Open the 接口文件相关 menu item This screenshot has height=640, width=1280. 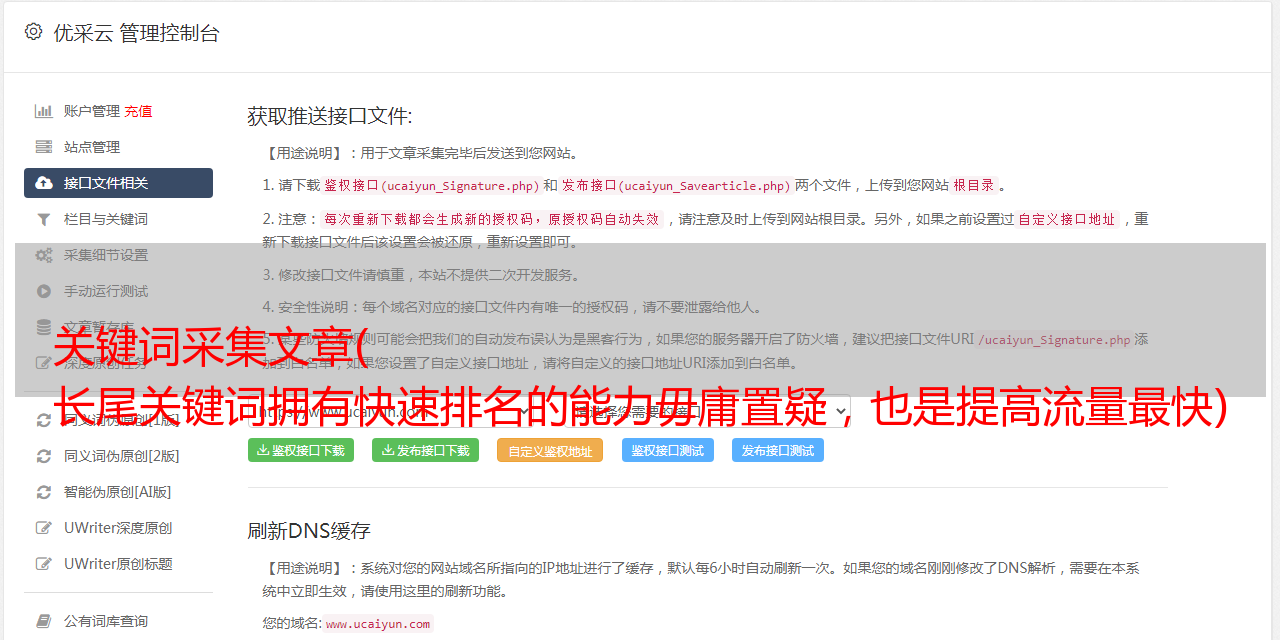[x=118, y=183]
